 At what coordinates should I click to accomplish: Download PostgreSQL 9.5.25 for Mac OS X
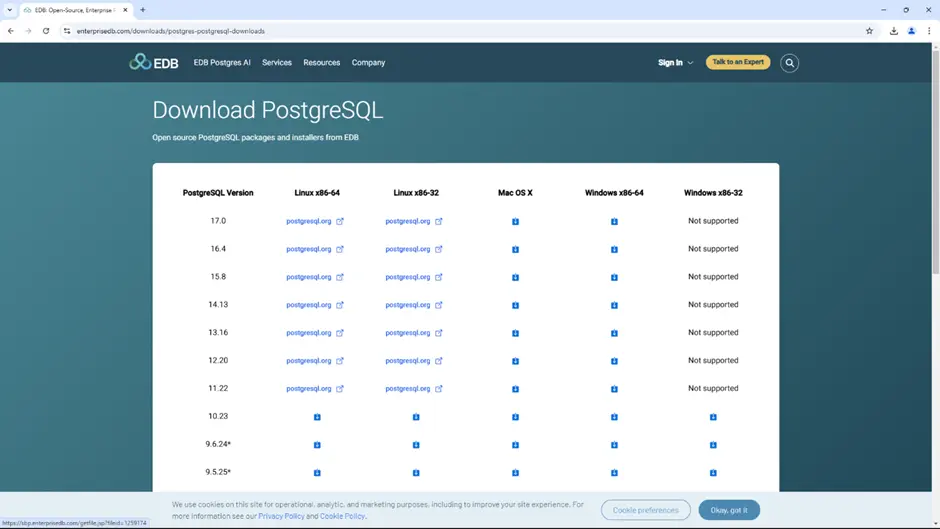[515, 472]
